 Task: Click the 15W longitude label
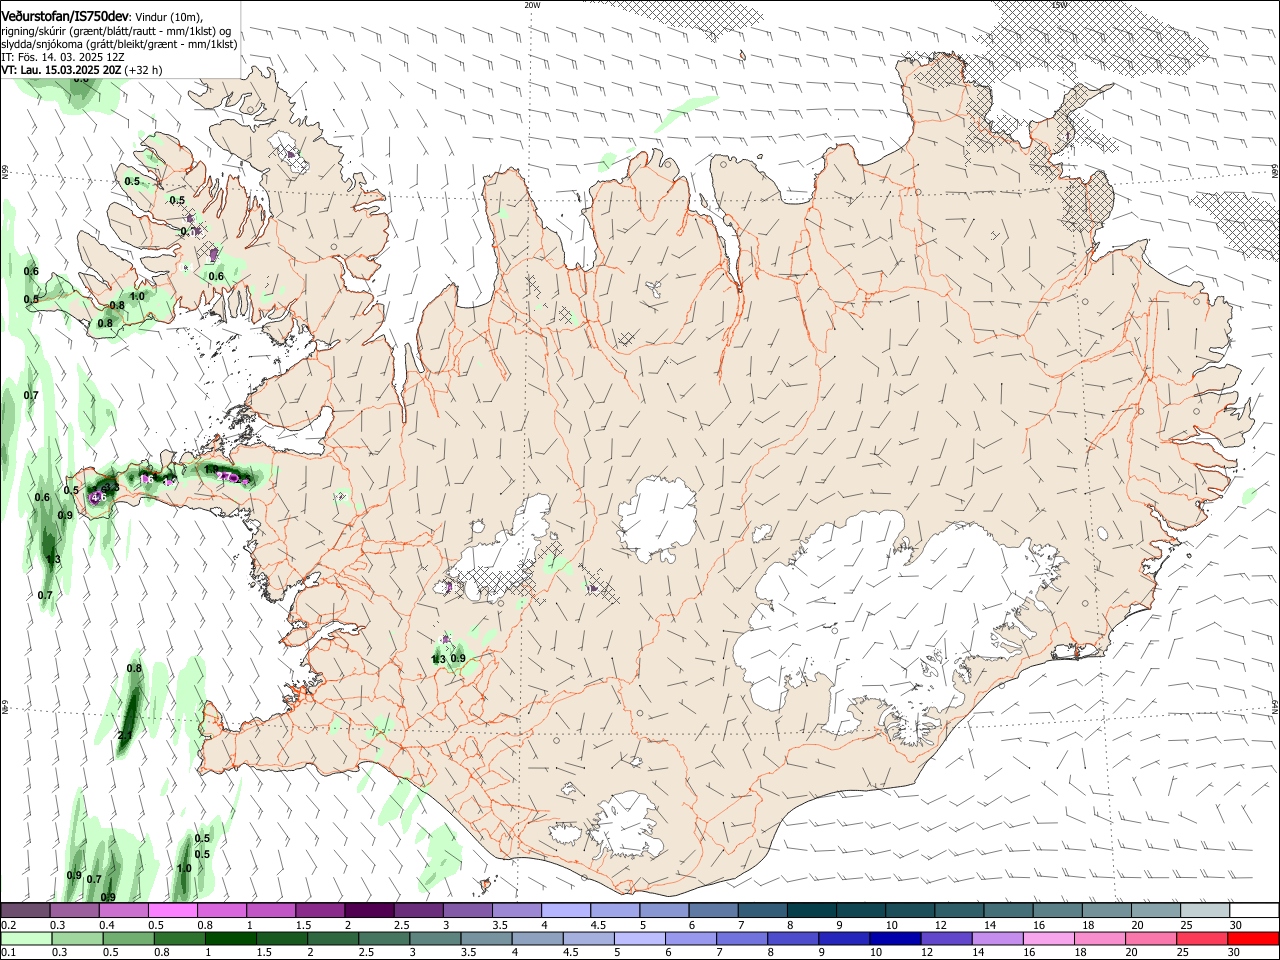click(x=1059, y=5)
